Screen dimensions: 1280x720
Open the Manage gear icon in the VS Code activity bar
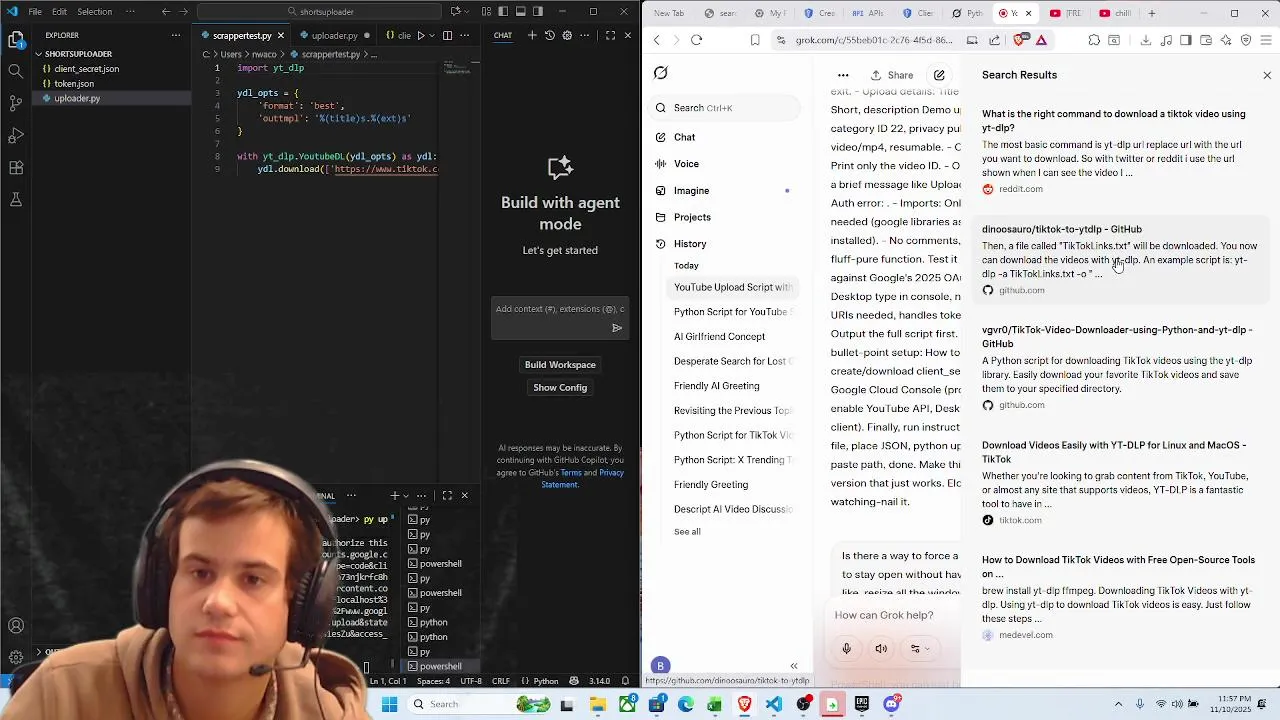[16, 657]
